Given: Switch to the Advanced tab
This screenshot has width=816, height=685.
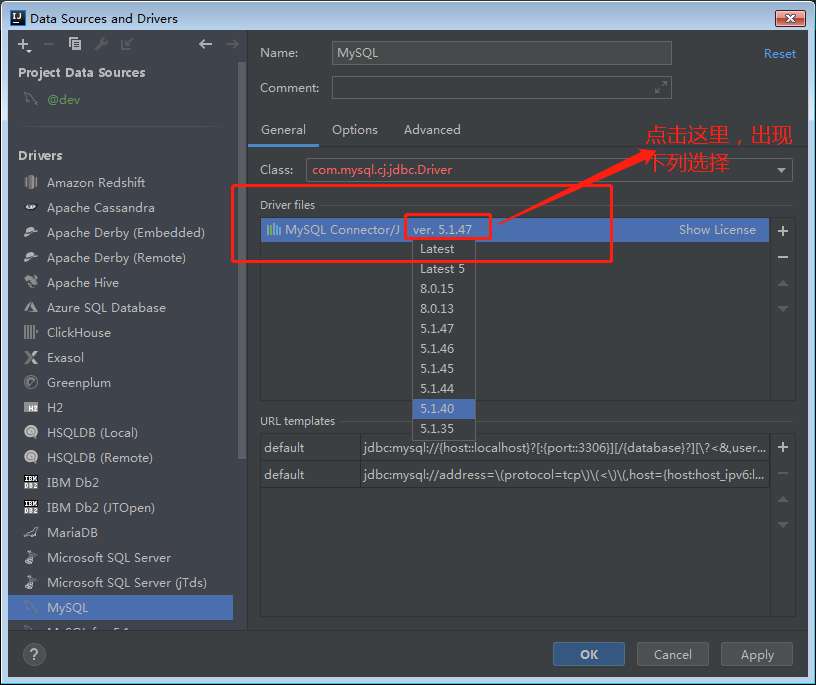Looking at the screenshot, I should 432,130.
